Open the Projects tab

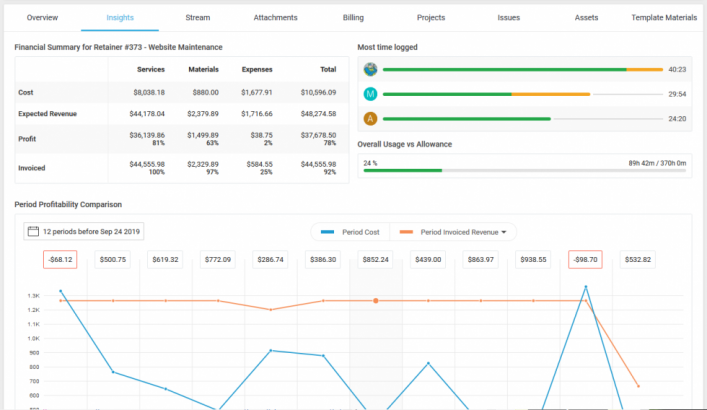pos(431,18)
